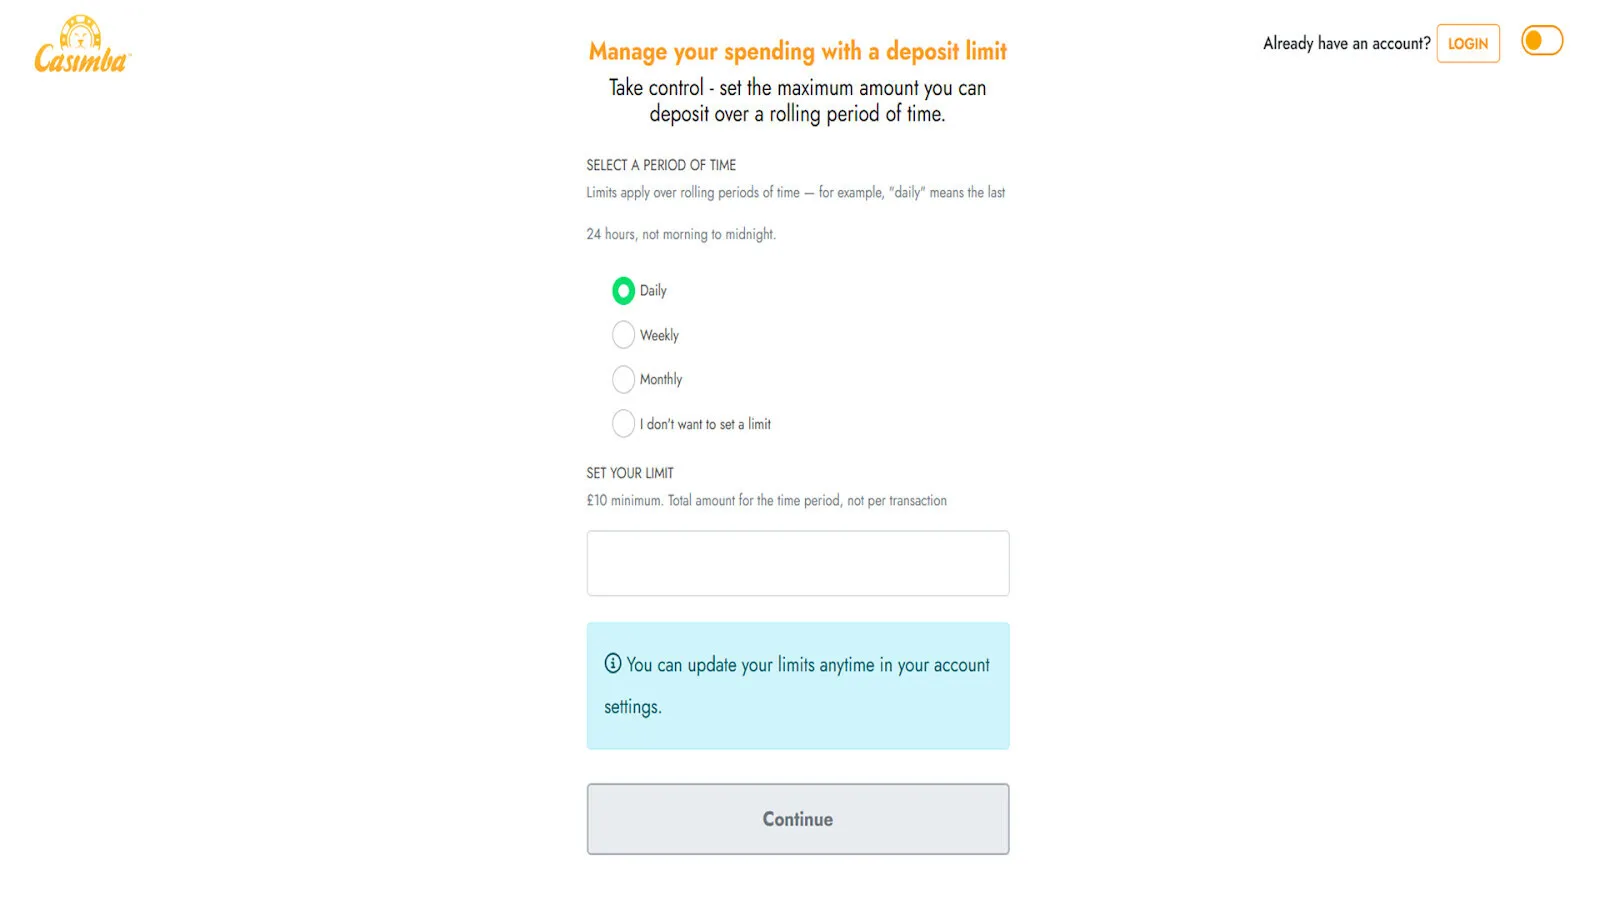Click the 'SELECT A PERIOD OF TIME' heading
Screen dimensions: 1600x900
tap(661, 165)
